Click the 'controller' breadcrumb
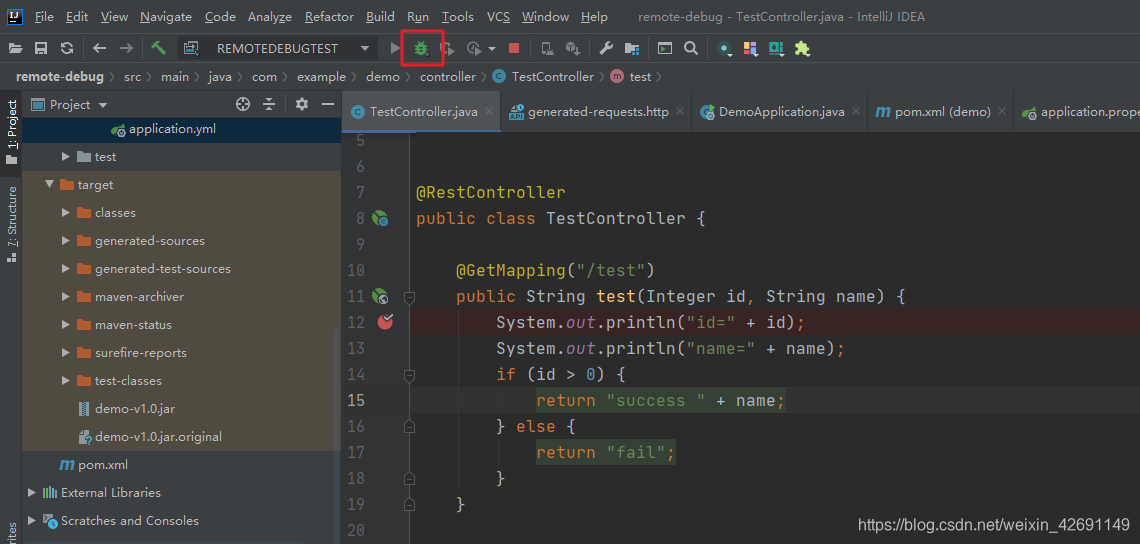This screenshot has height=544, width=1140. click(447, 76)
